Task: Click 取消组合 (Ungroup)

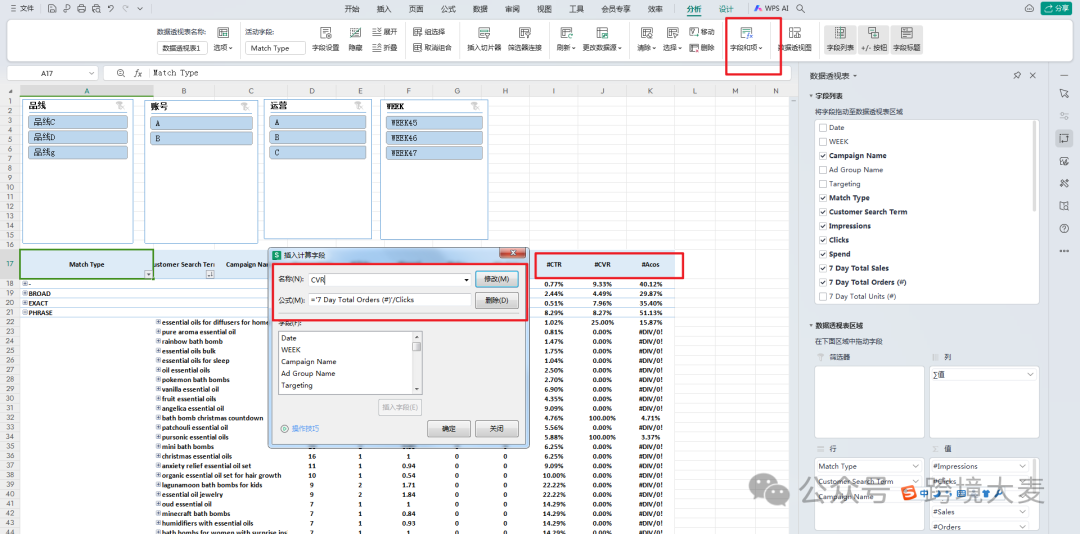Action: 433,48
